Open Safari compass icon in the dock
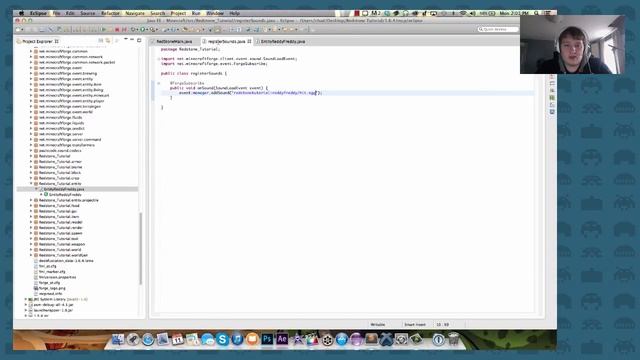The height and width of the screenshot is (360, 640). tap(148, 339)
